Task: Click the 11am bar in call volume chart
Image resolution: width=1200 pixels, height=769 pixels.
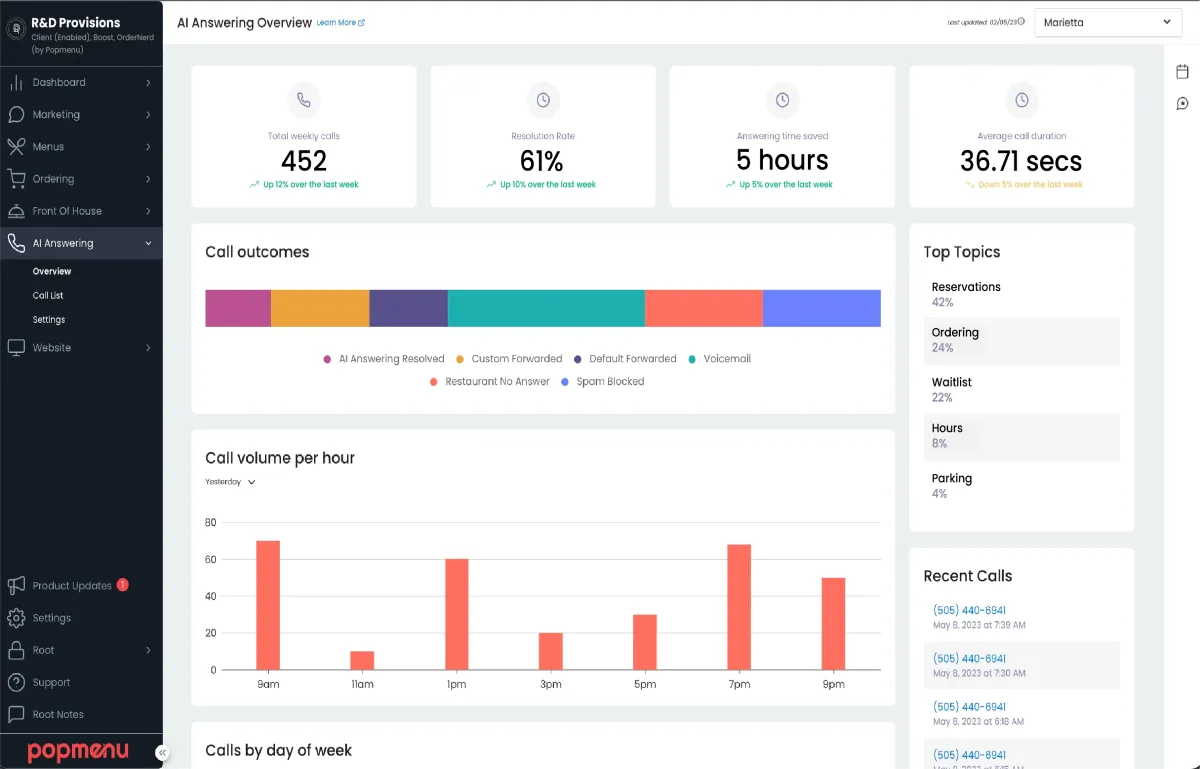Action: [x=362, y=660]
